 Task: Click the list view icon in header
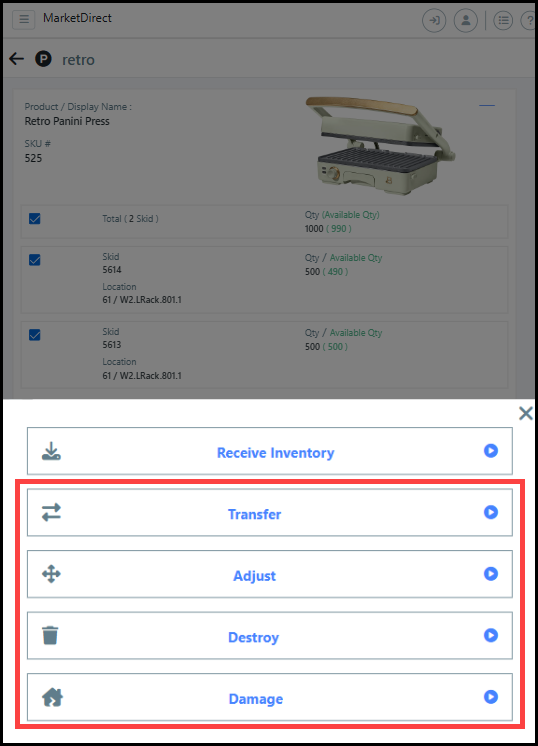pos(503,20)
